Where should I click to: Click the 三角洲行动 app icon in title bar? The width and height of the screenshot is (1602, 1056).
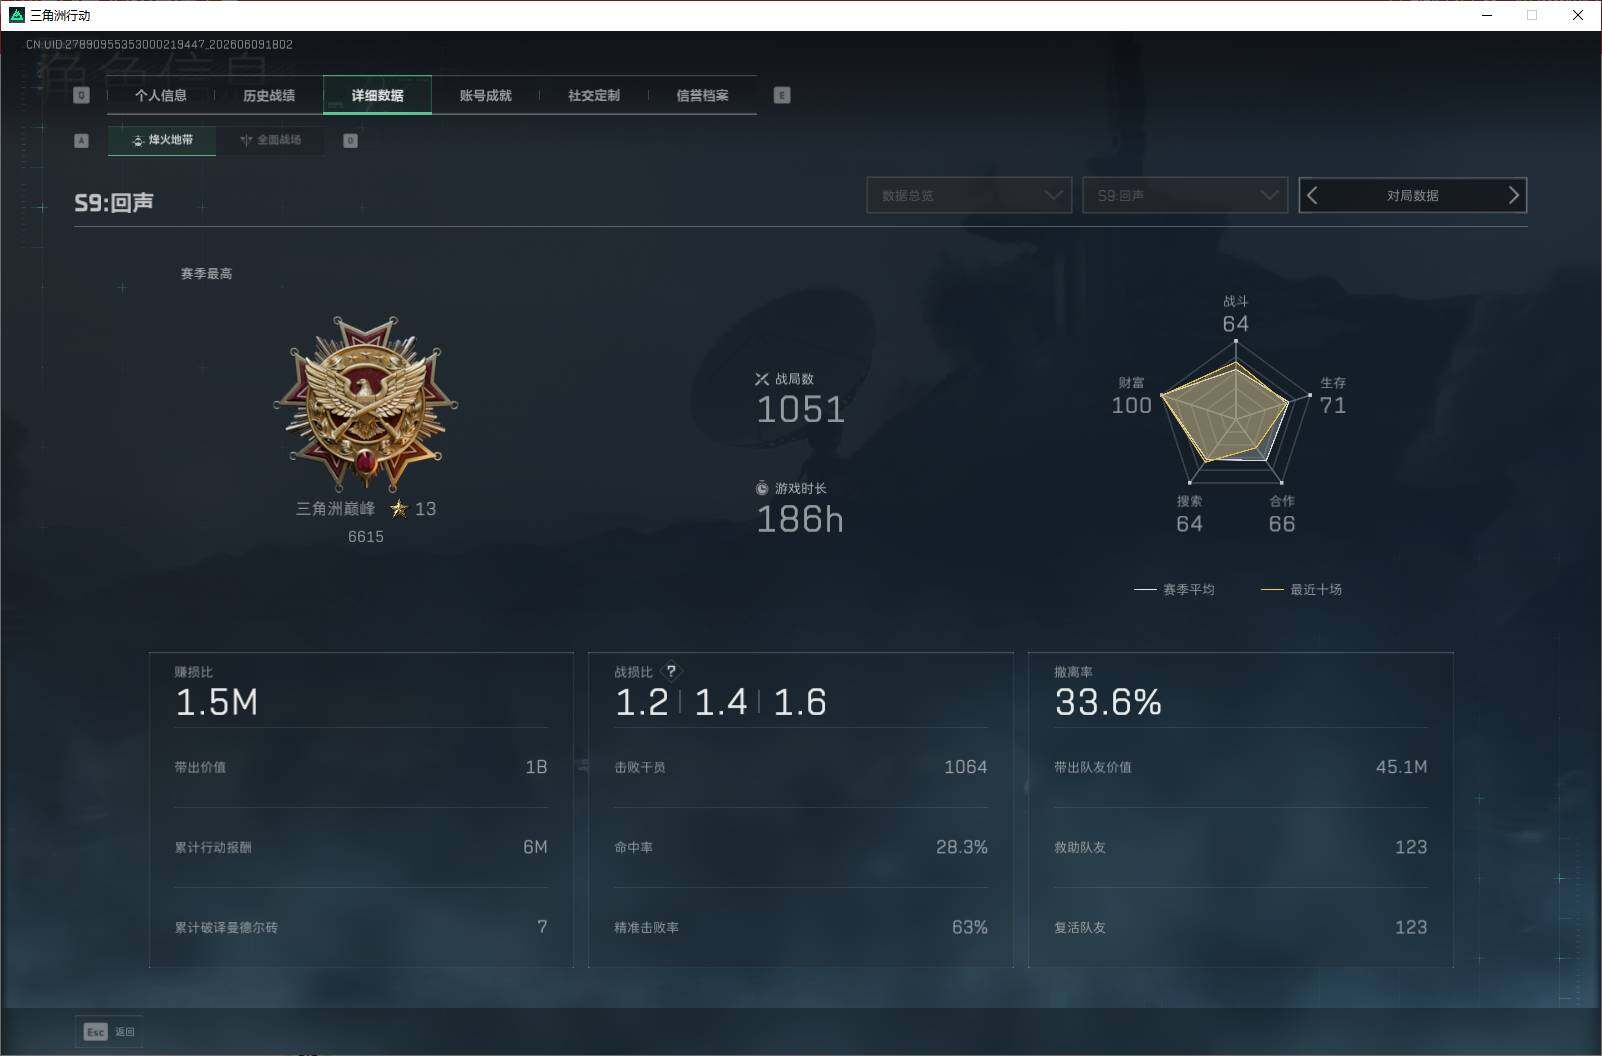(16, 15)
